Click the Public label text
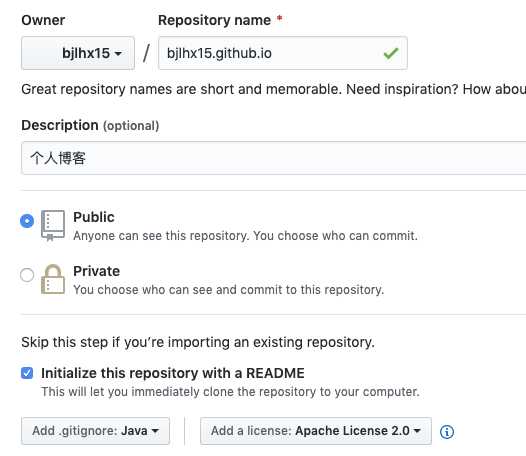Image resolution: width=526 pixels, height=456 pixels. click(94, 217)
